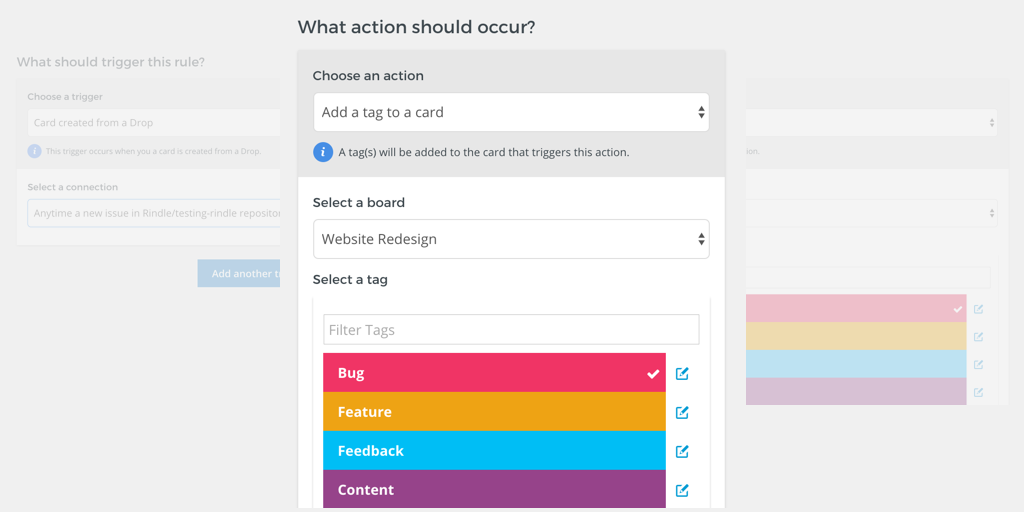This screenshot has width=1024, height=512.
Task: Choose the Content tag option
Action: click(494, 490)
